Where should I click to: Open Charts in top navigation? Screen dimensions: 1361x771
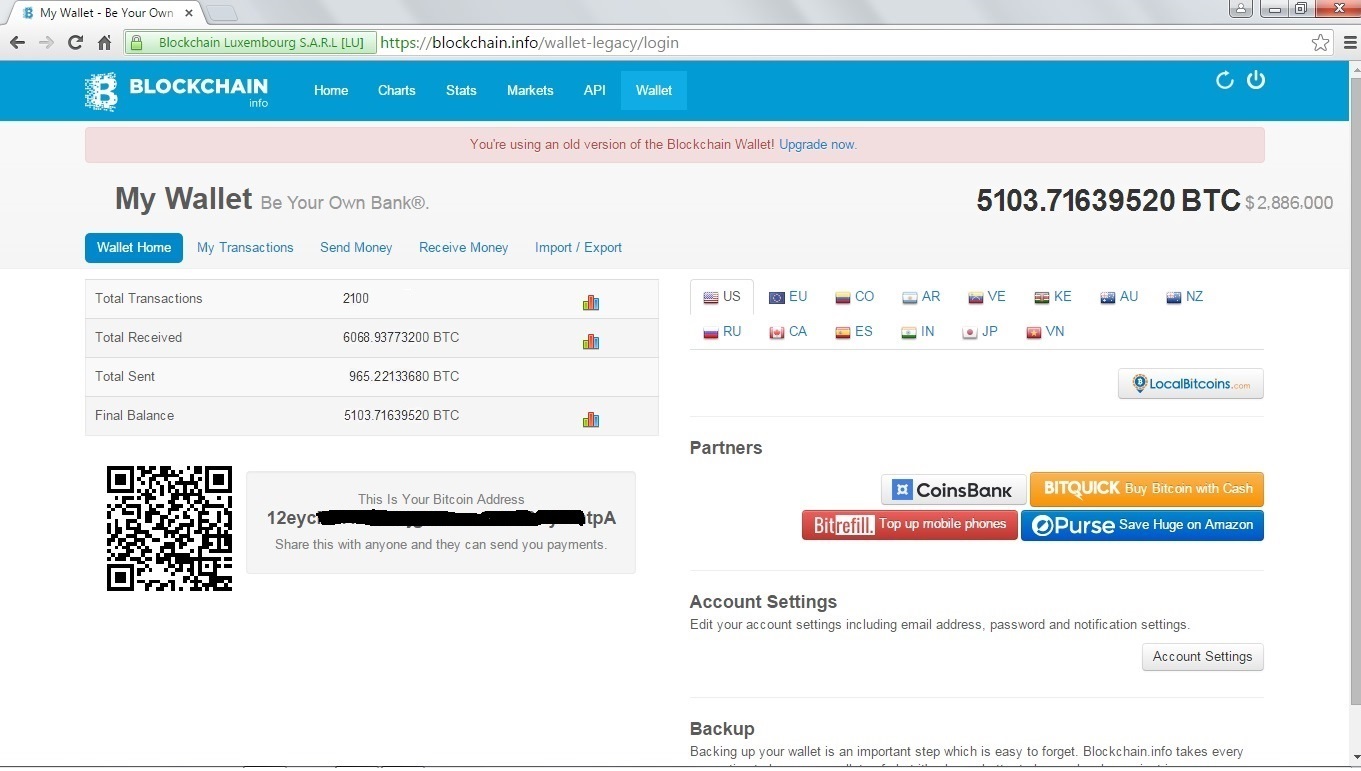(x=396, y=90)
